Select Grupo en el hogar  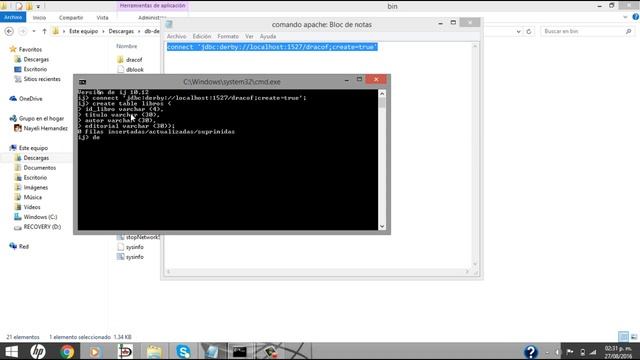[x=41, y=118]
